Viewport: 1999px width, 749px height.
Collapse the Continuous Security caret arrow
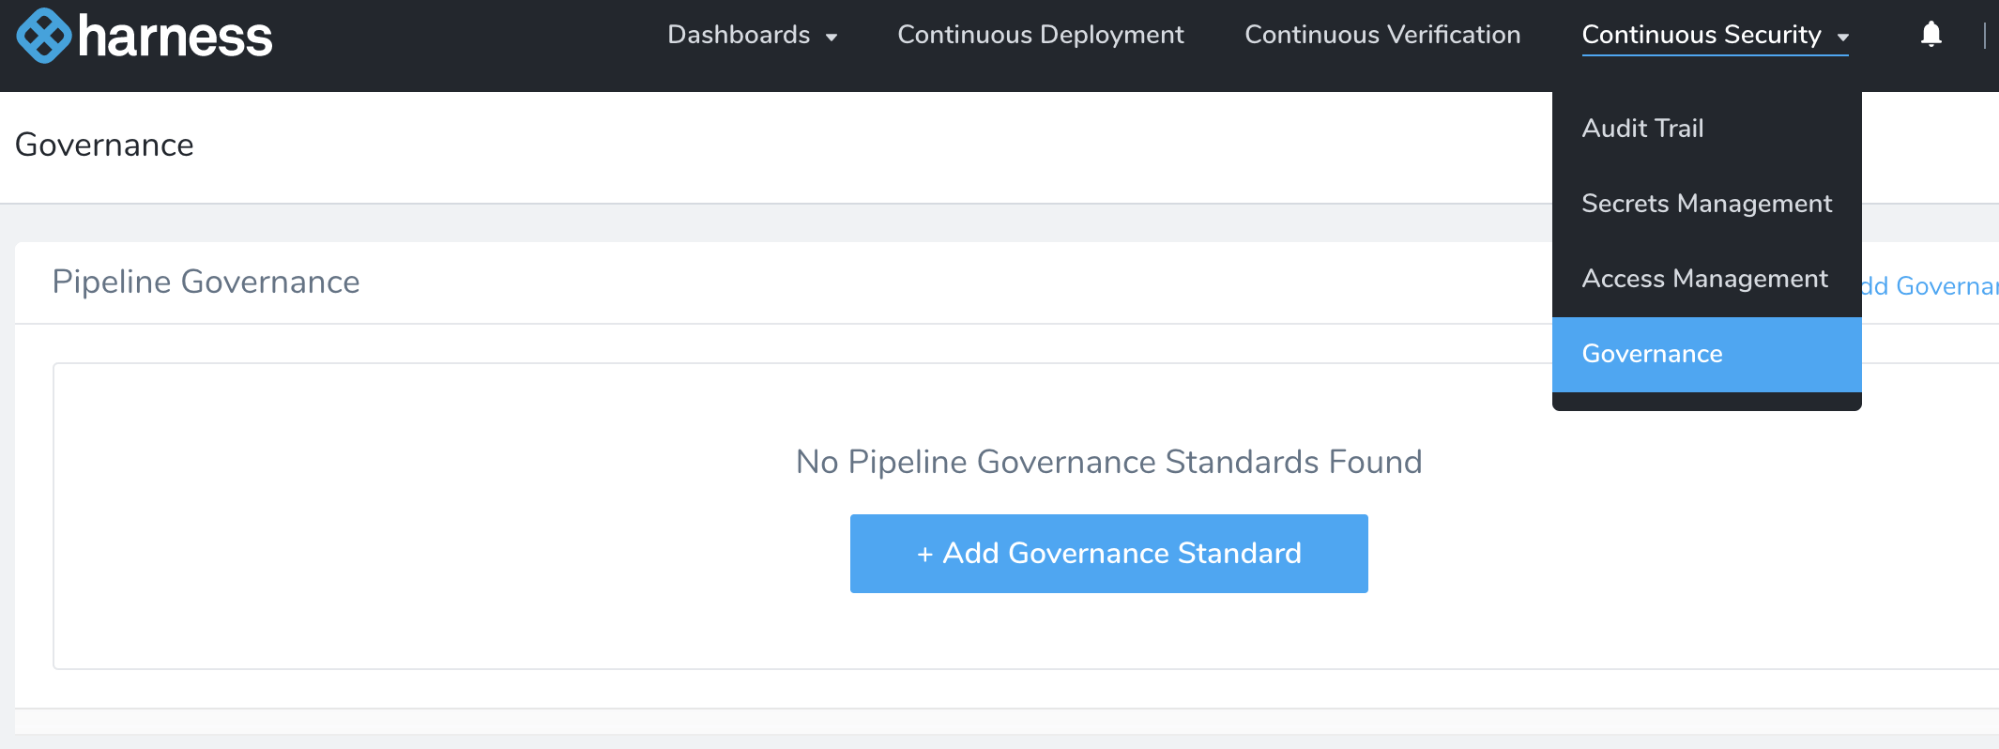point(1842,37)
